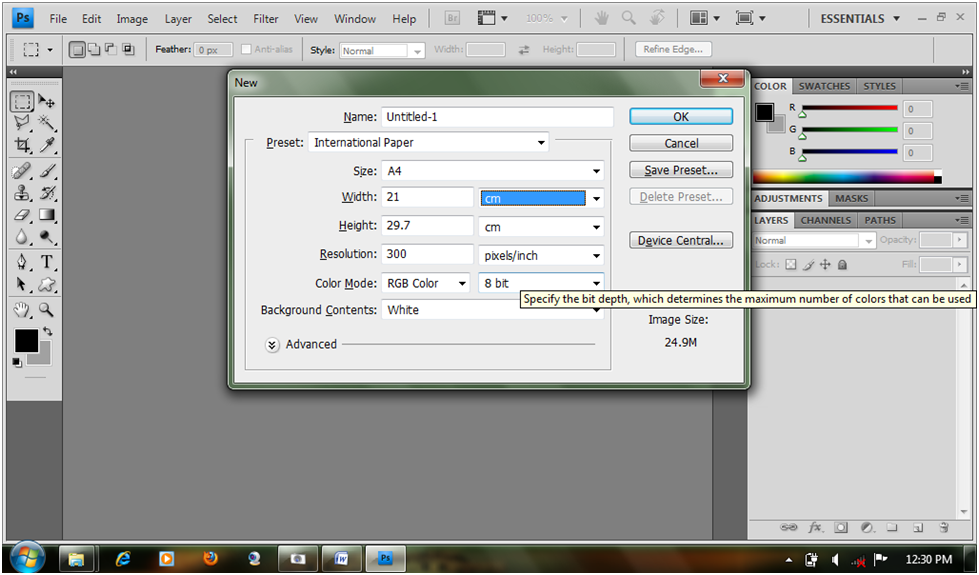Expand the Advanced section

coord(272,345)
